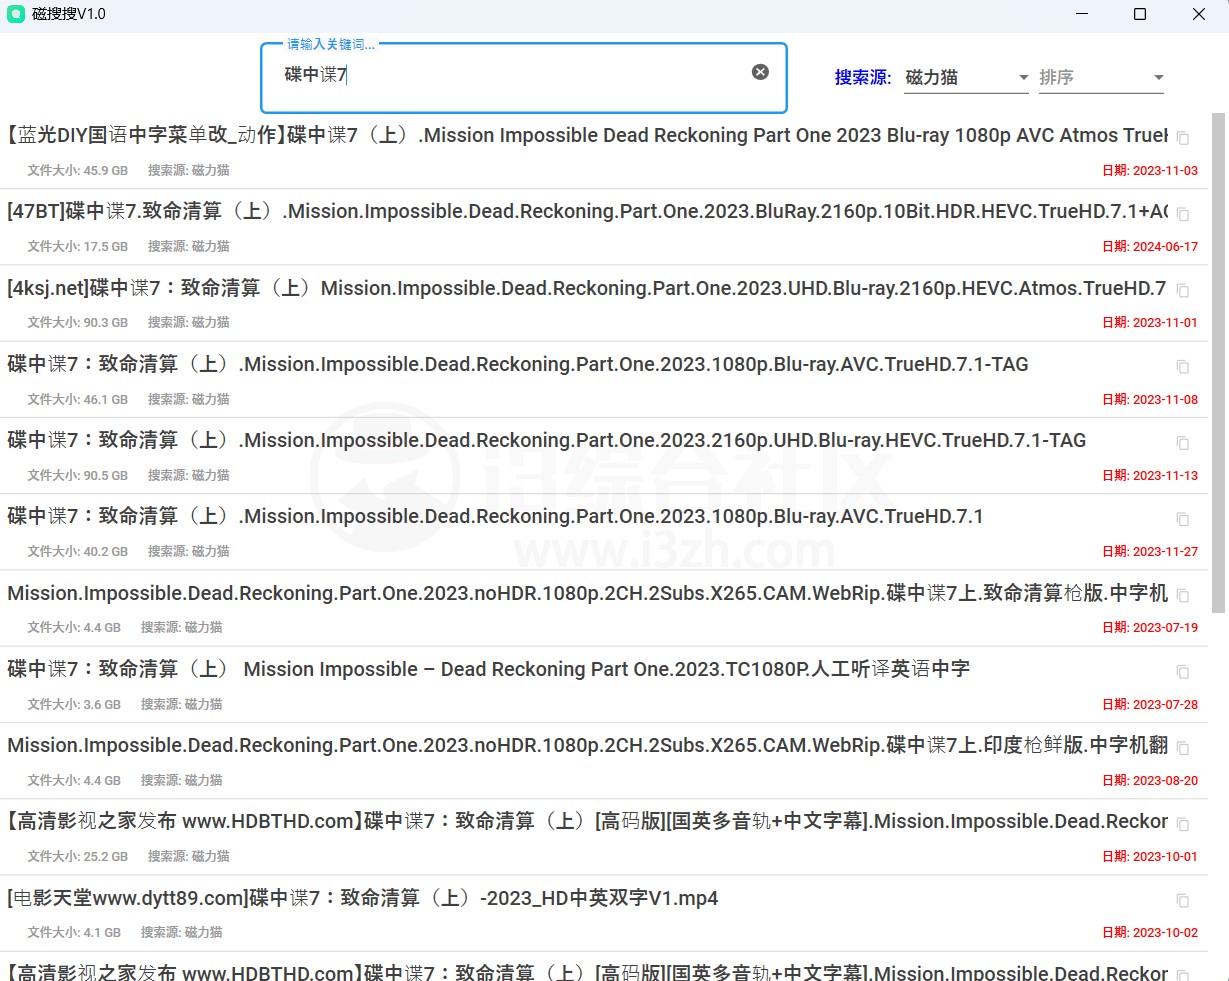This screenshot has width=1229, height=981.
Task: Open the 排序 sort dropdown
Action: tap(1101, 77)
